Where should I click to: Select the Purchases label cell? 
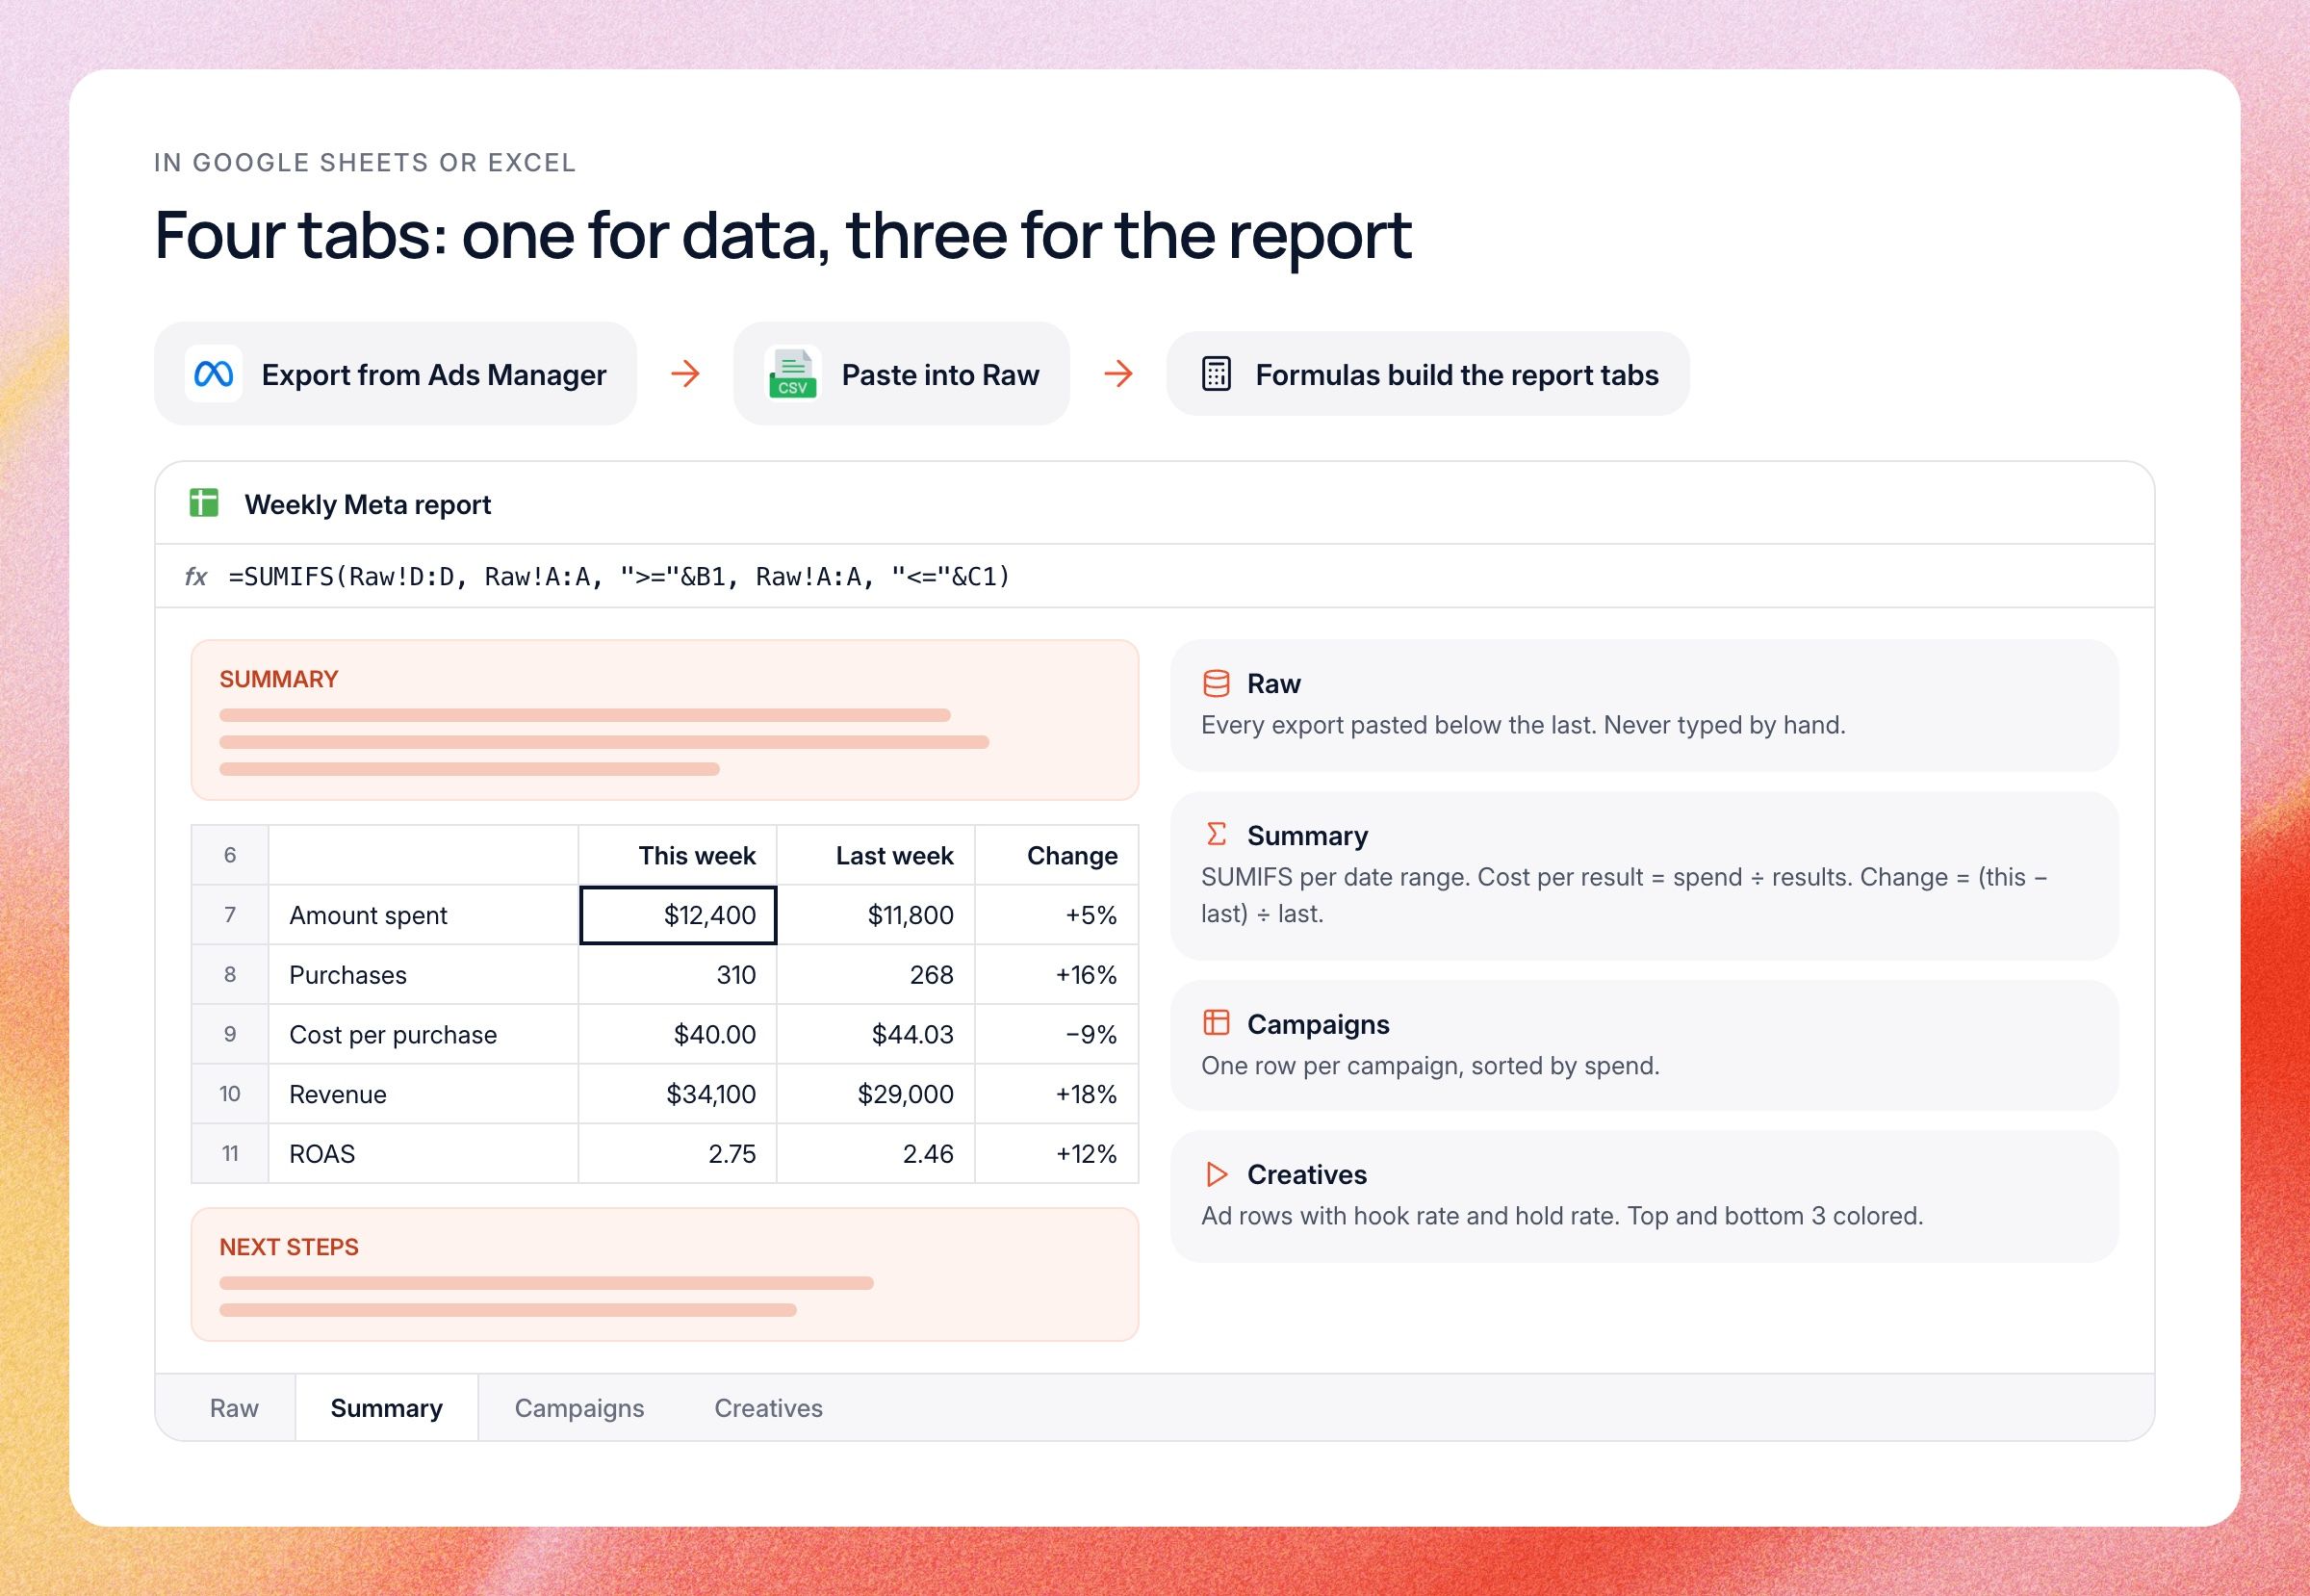423,975
